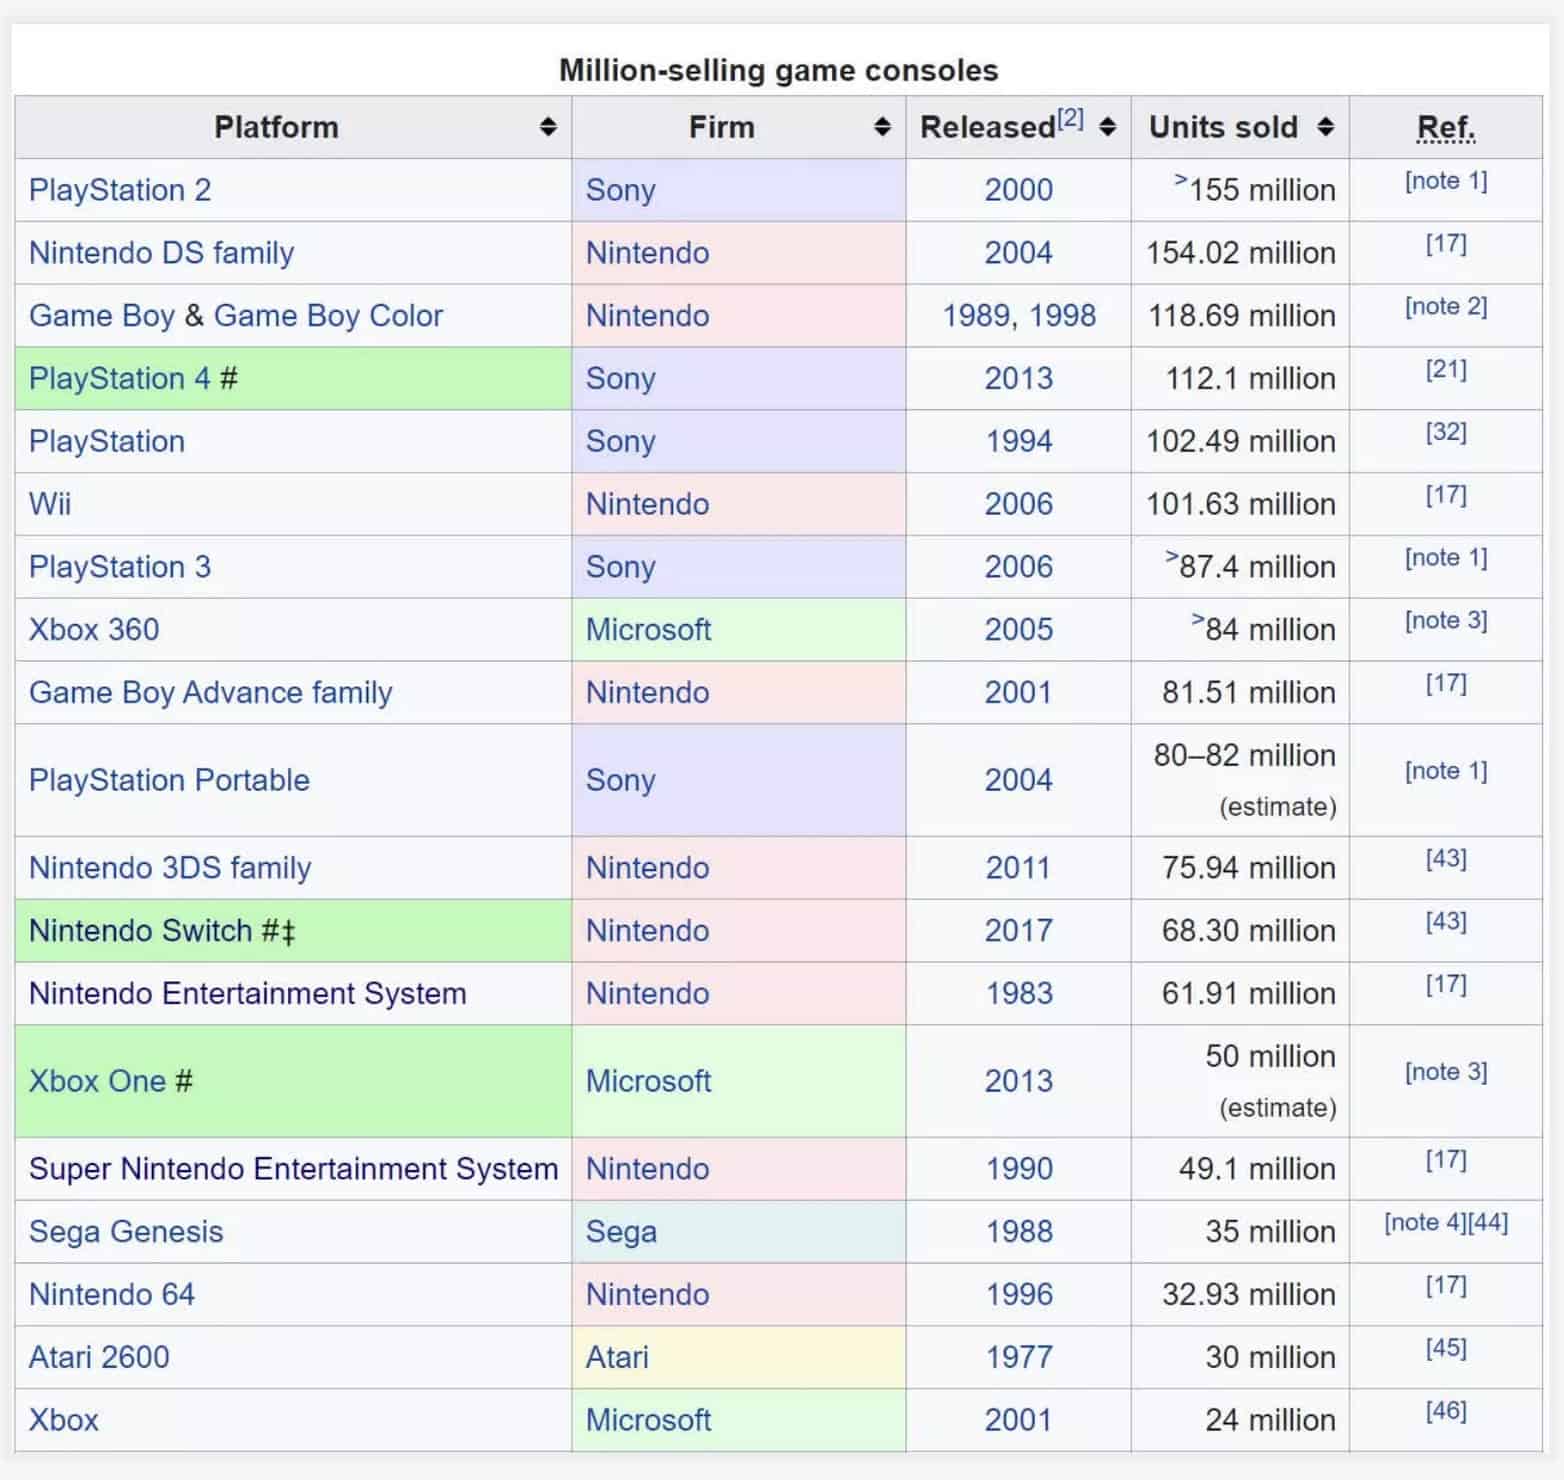The width and height of the screenshot is (1564, 1480).
Task: Open the Sega firm link
Action: (x=621, y=1232)
